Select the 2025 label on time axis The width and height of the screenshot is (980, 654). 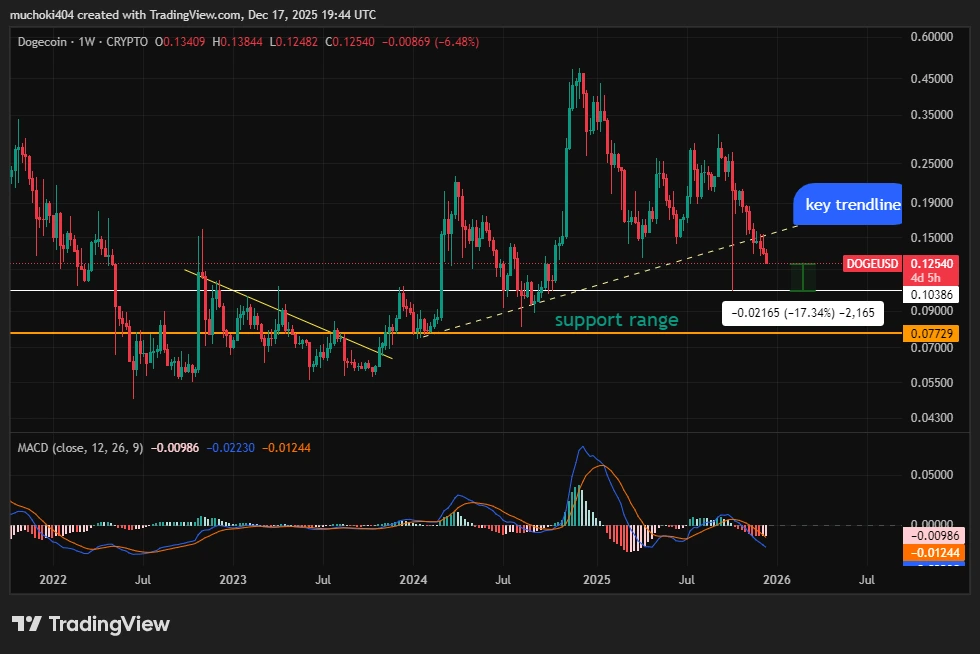(598, 580)
